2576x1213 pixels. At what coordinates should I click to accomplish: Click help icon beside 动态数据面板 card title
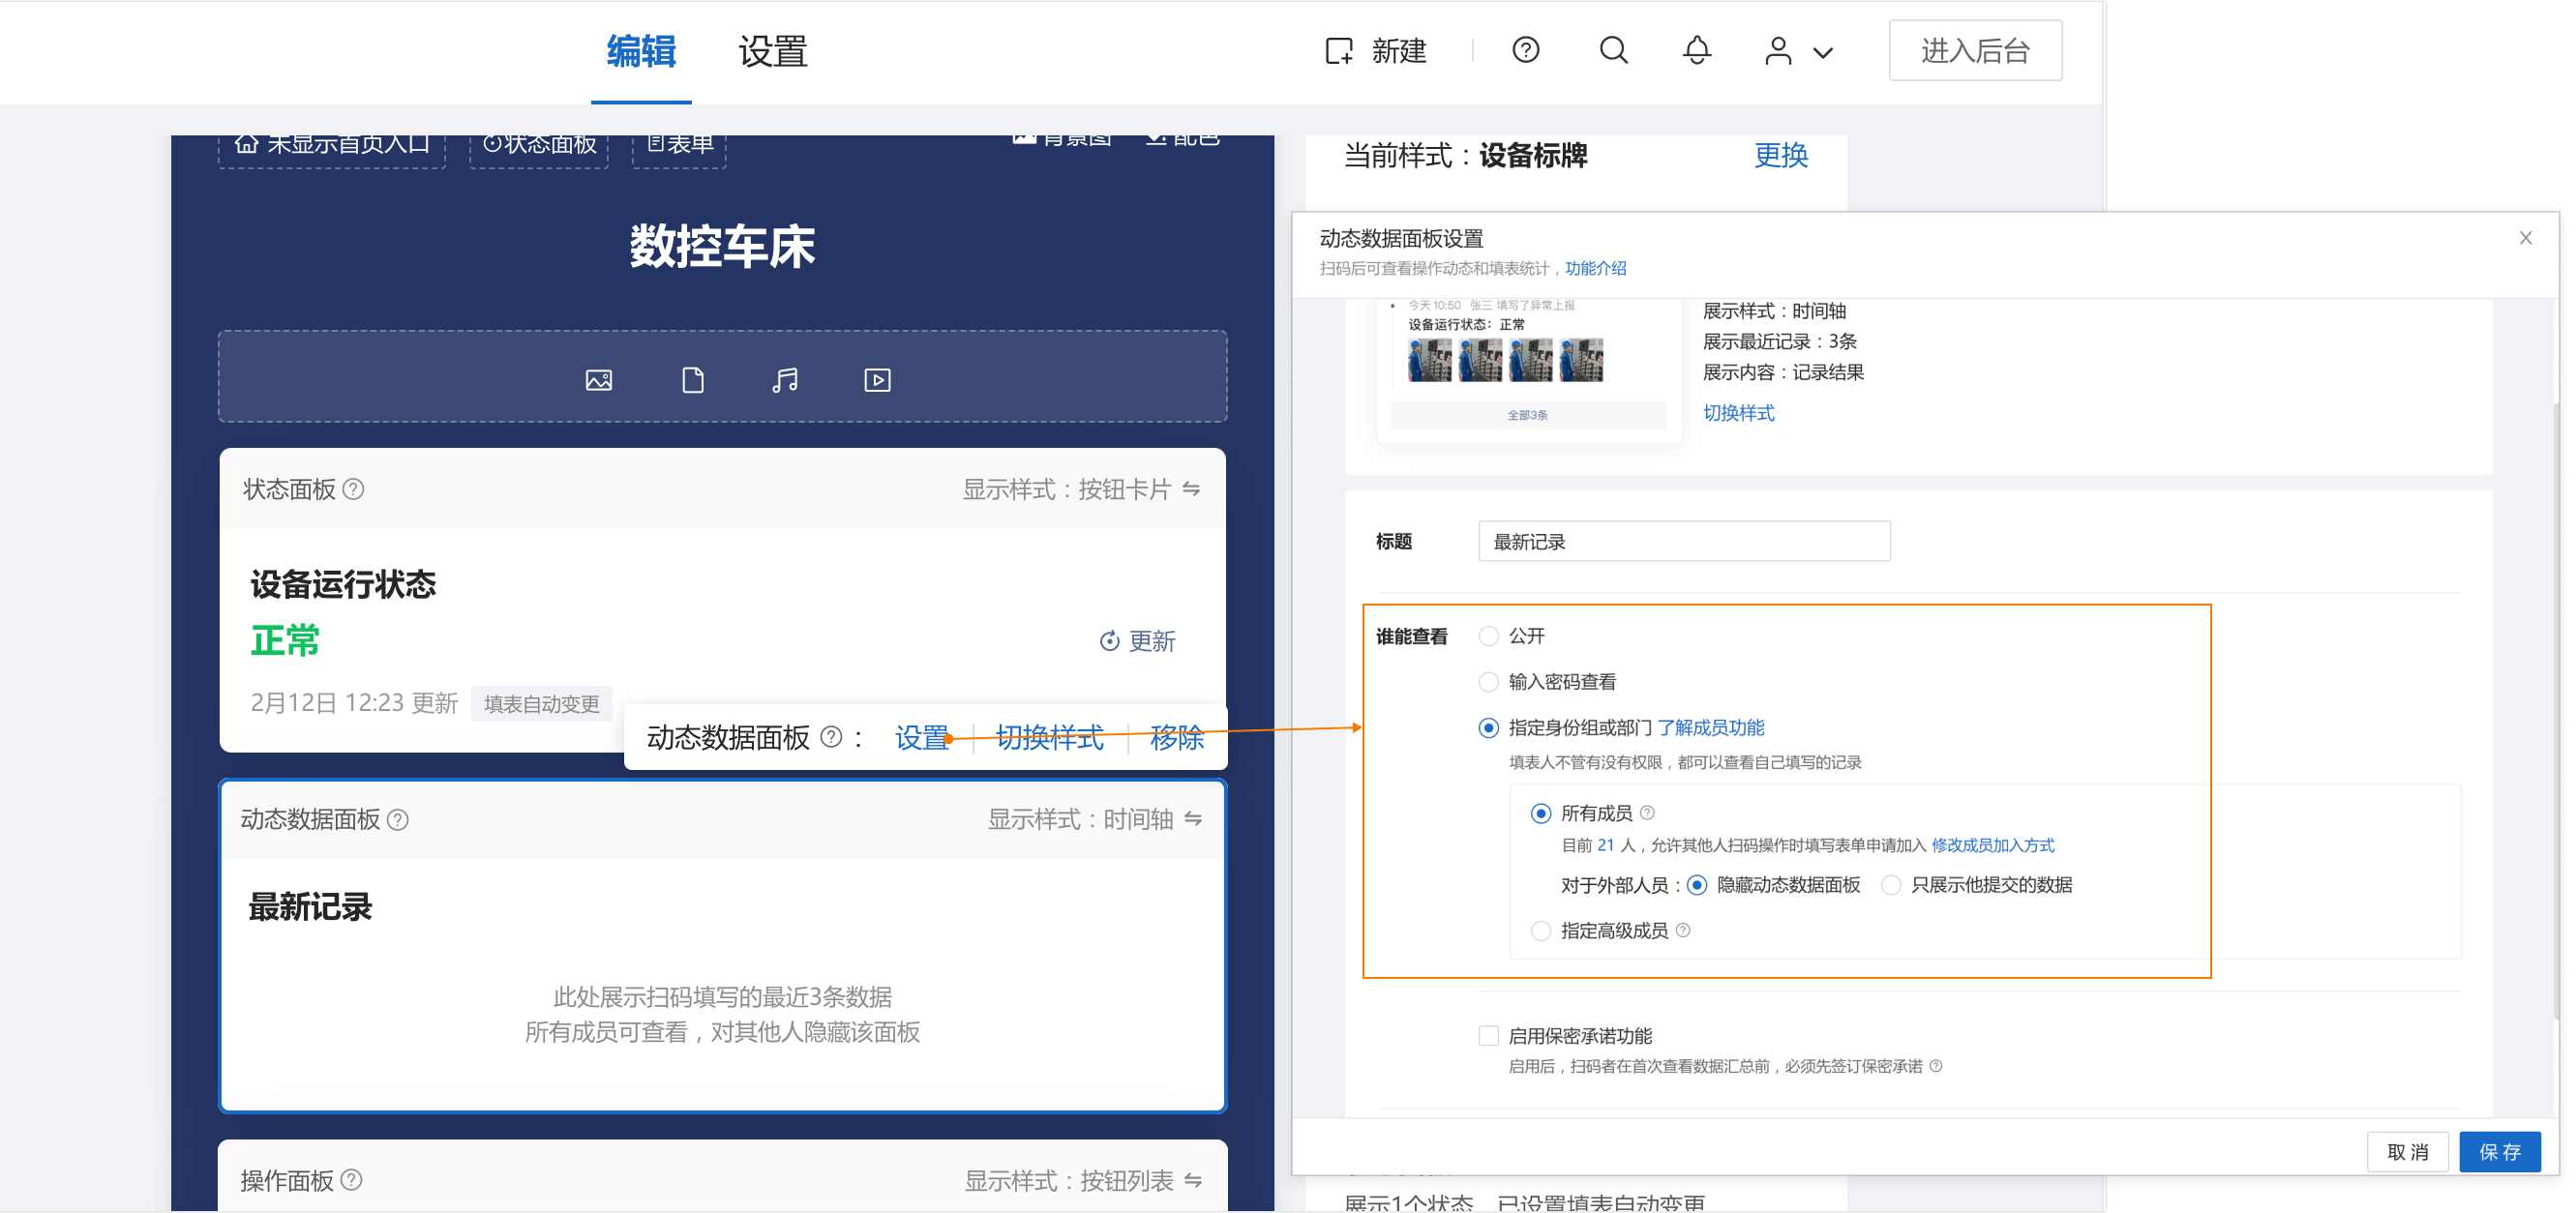pyautogui.click(x=398, y=820)
